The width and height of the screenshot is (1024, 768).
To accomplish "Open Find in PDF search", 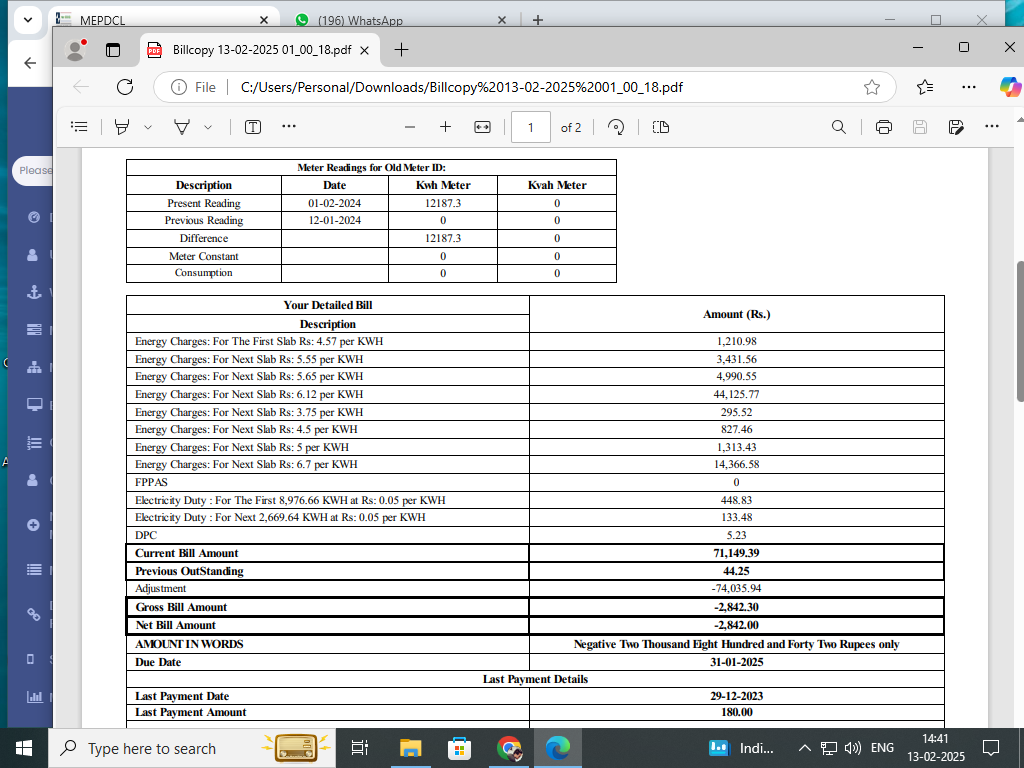I will pos(840,127).
